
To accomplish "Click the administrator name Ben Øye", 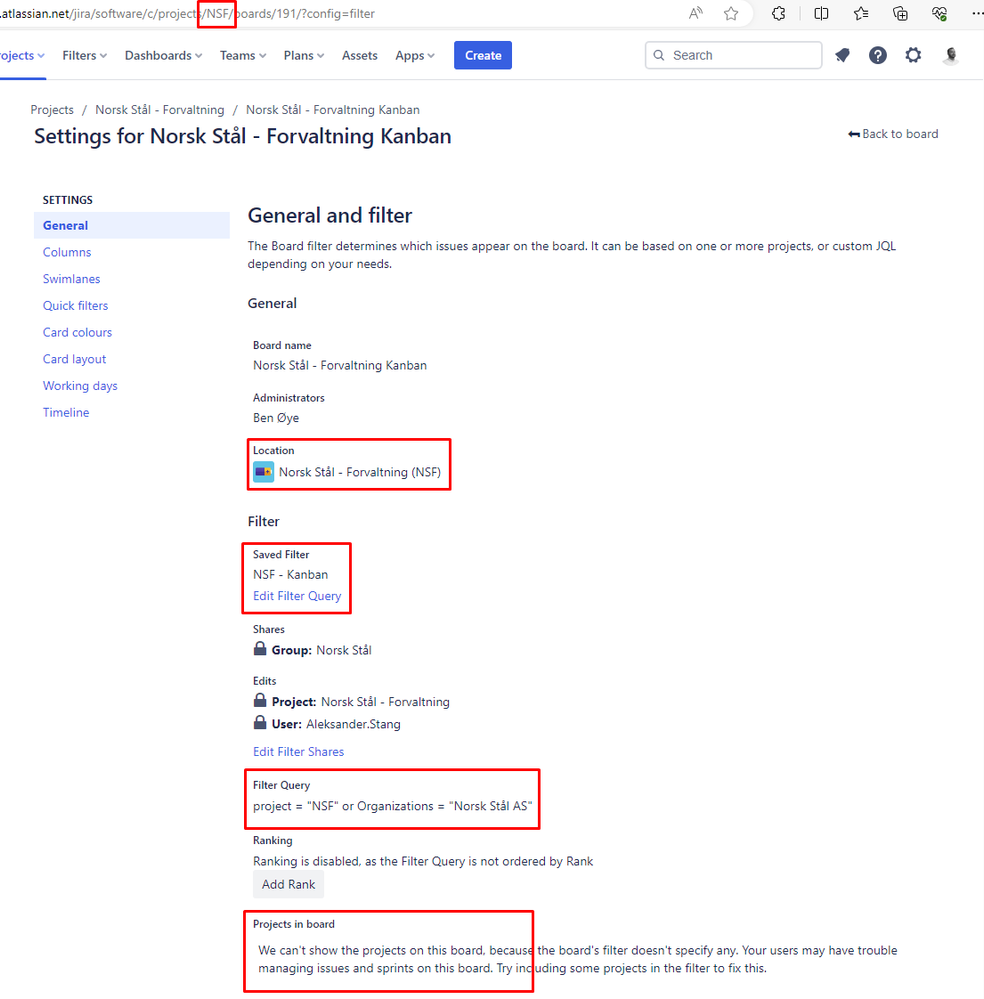I will click(x=276, y=418).
